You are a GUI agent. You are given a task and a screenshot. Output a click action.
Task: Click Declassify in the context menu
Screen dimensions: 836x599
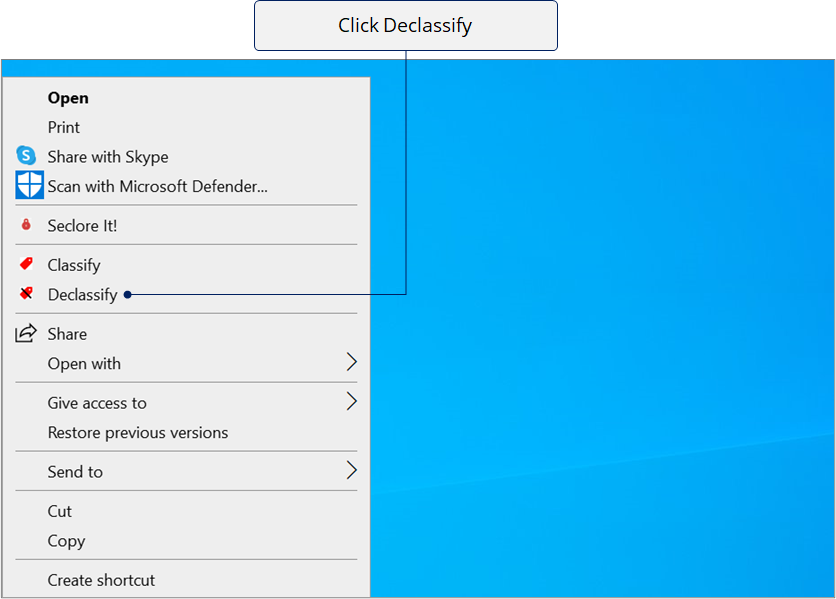[186, 294]
